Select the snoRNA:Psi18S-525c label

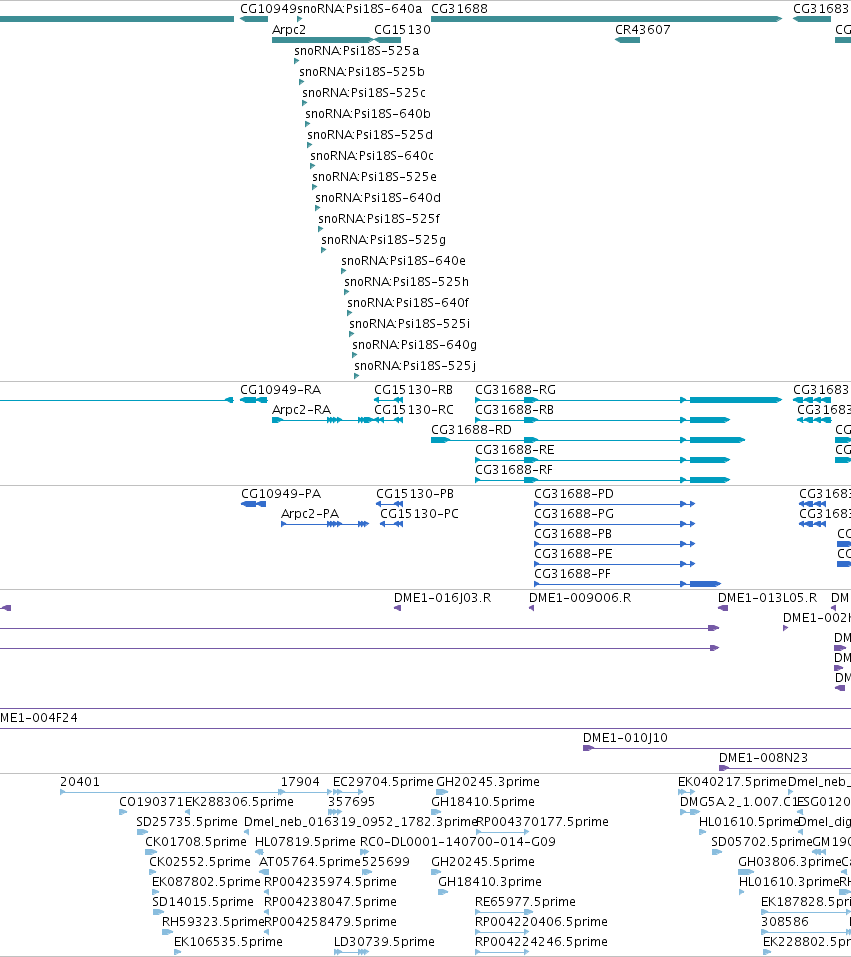pos(364,93)
